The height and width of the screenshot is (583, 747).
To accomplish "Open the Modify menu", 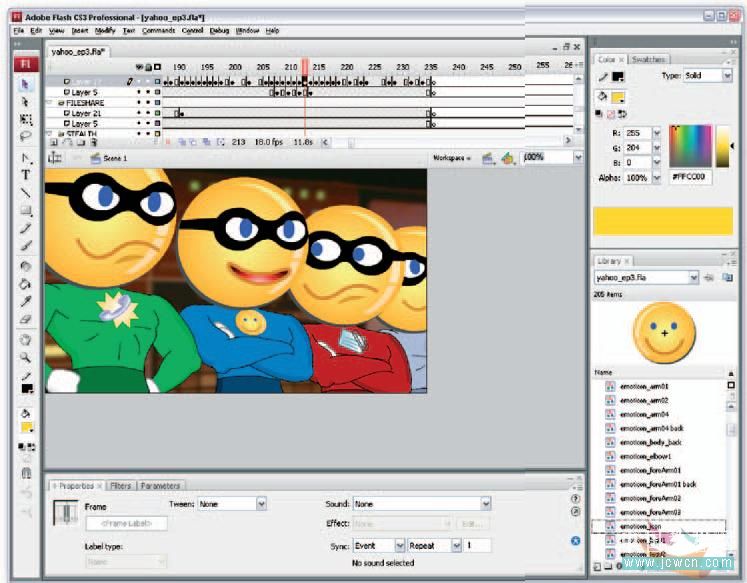I will pos(105,30).
